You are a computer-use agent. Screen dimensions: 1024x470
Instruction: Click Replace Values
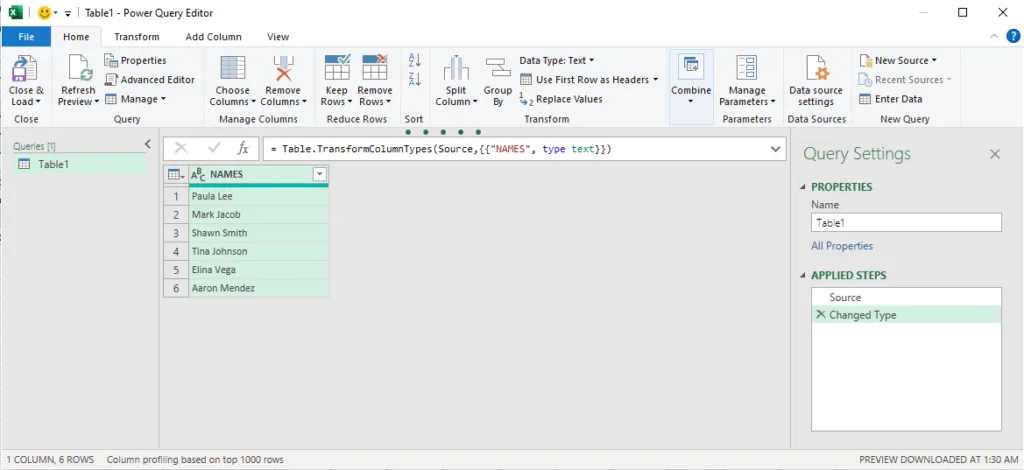tap(561, 99)
